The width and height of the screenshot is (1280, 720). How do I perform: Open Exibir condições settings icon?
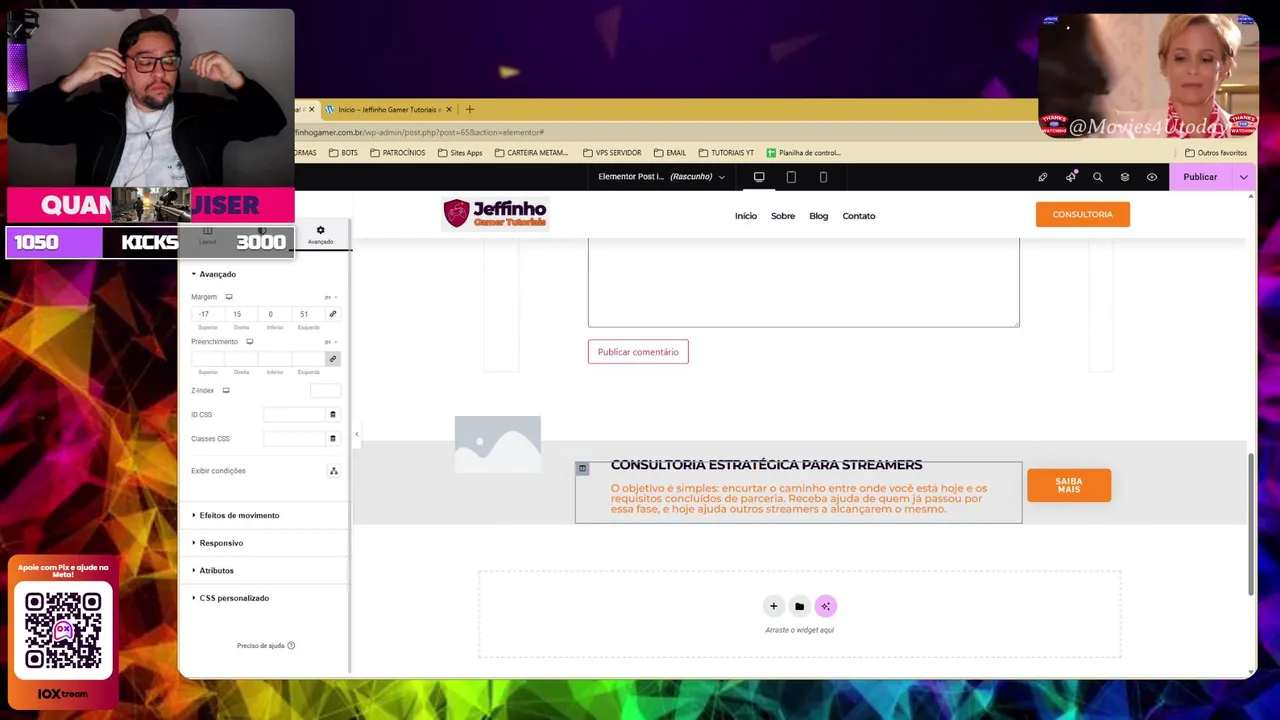tap(334, 471)
